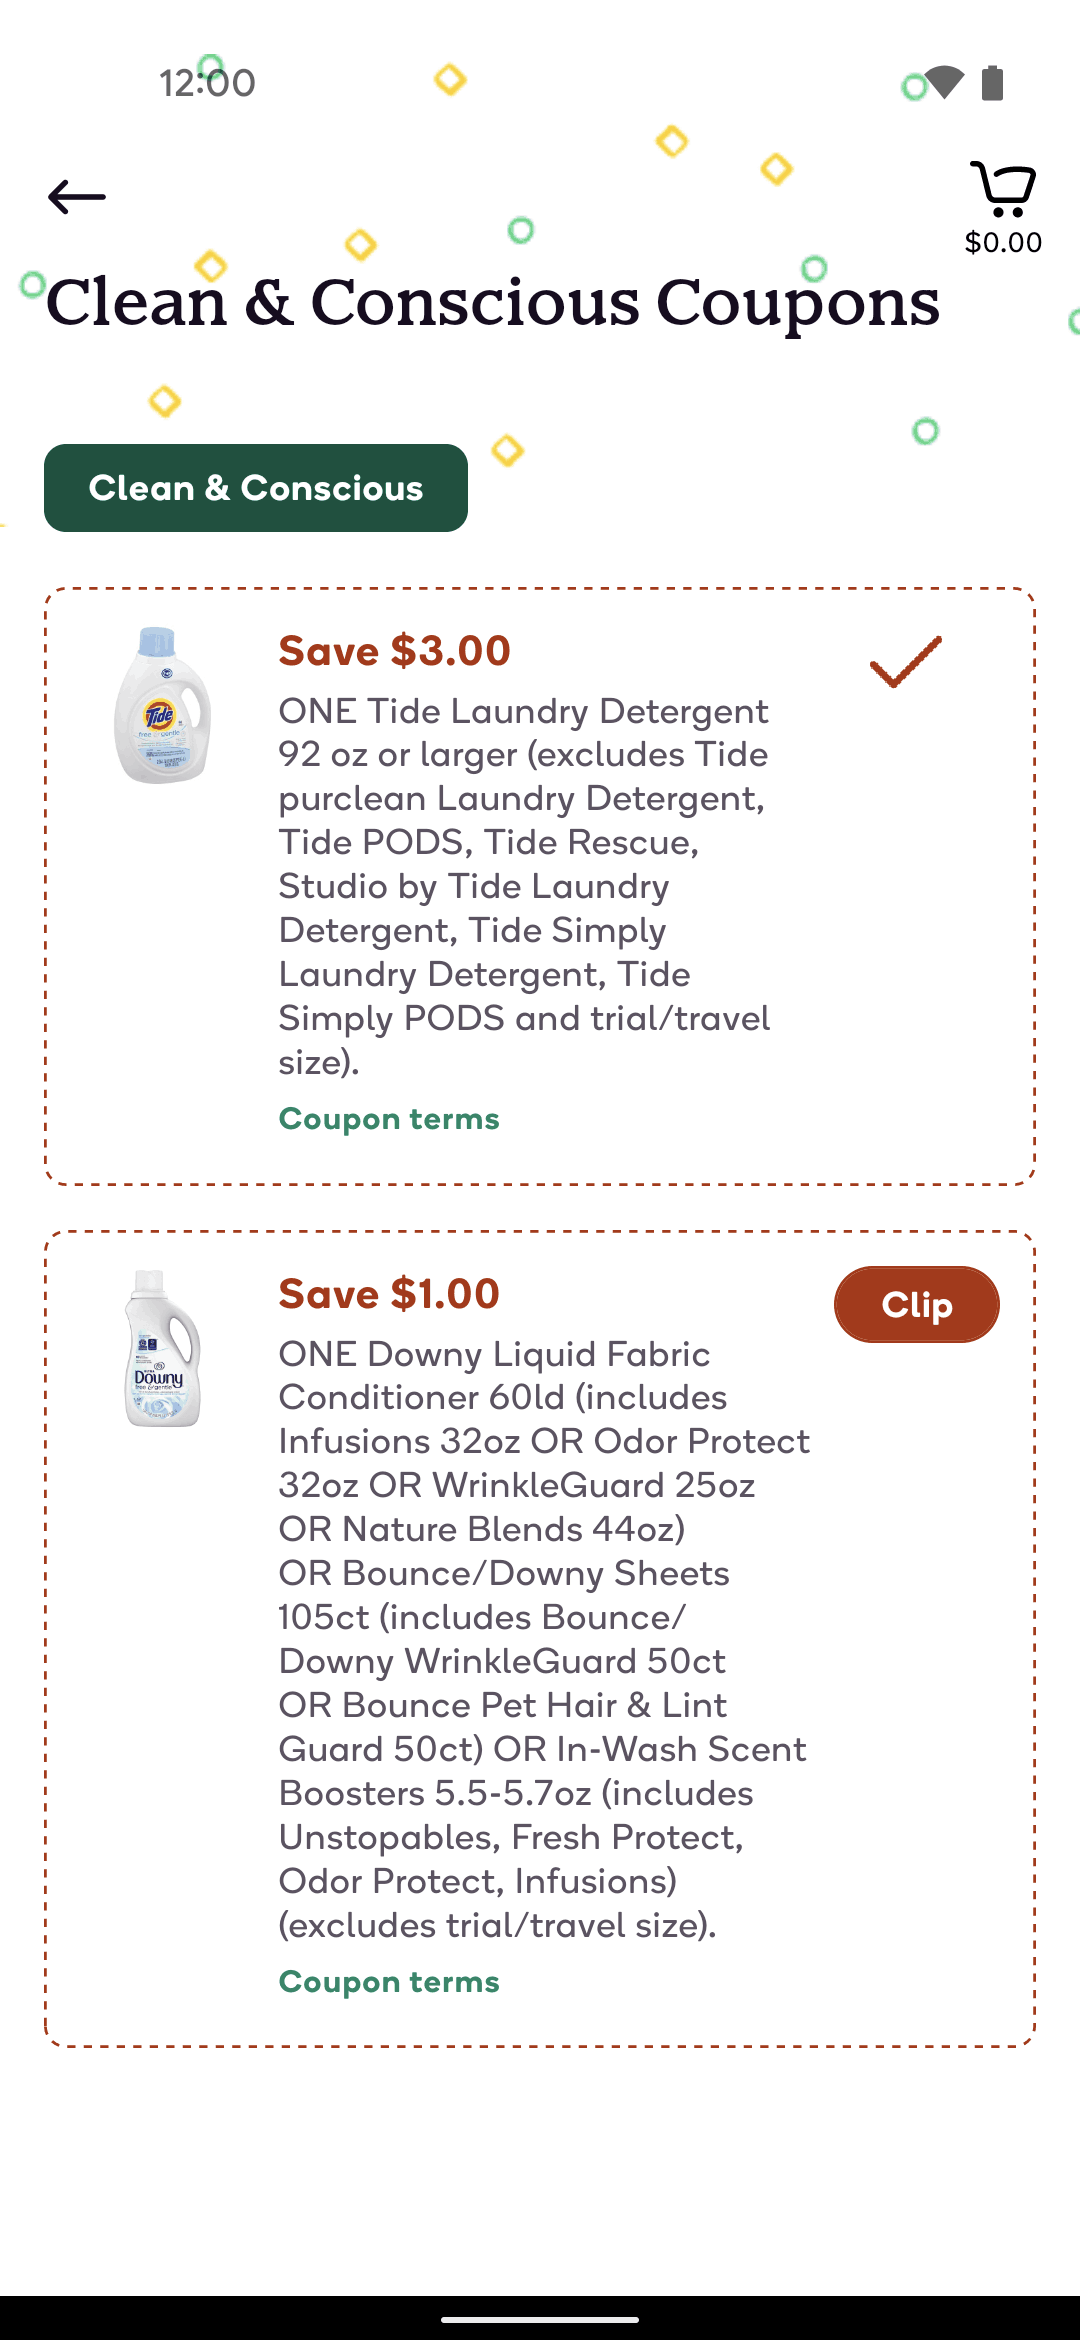Screen dimensions: 1080x2340
Task: Open Coupon terms for Downy coupon
Action: (389, 1982)
